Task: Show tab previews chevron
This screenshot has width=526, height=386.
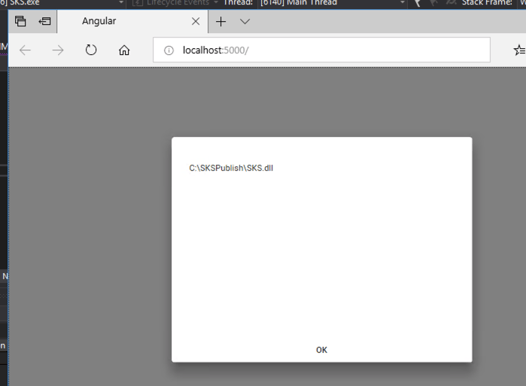Action: (245, 22)
